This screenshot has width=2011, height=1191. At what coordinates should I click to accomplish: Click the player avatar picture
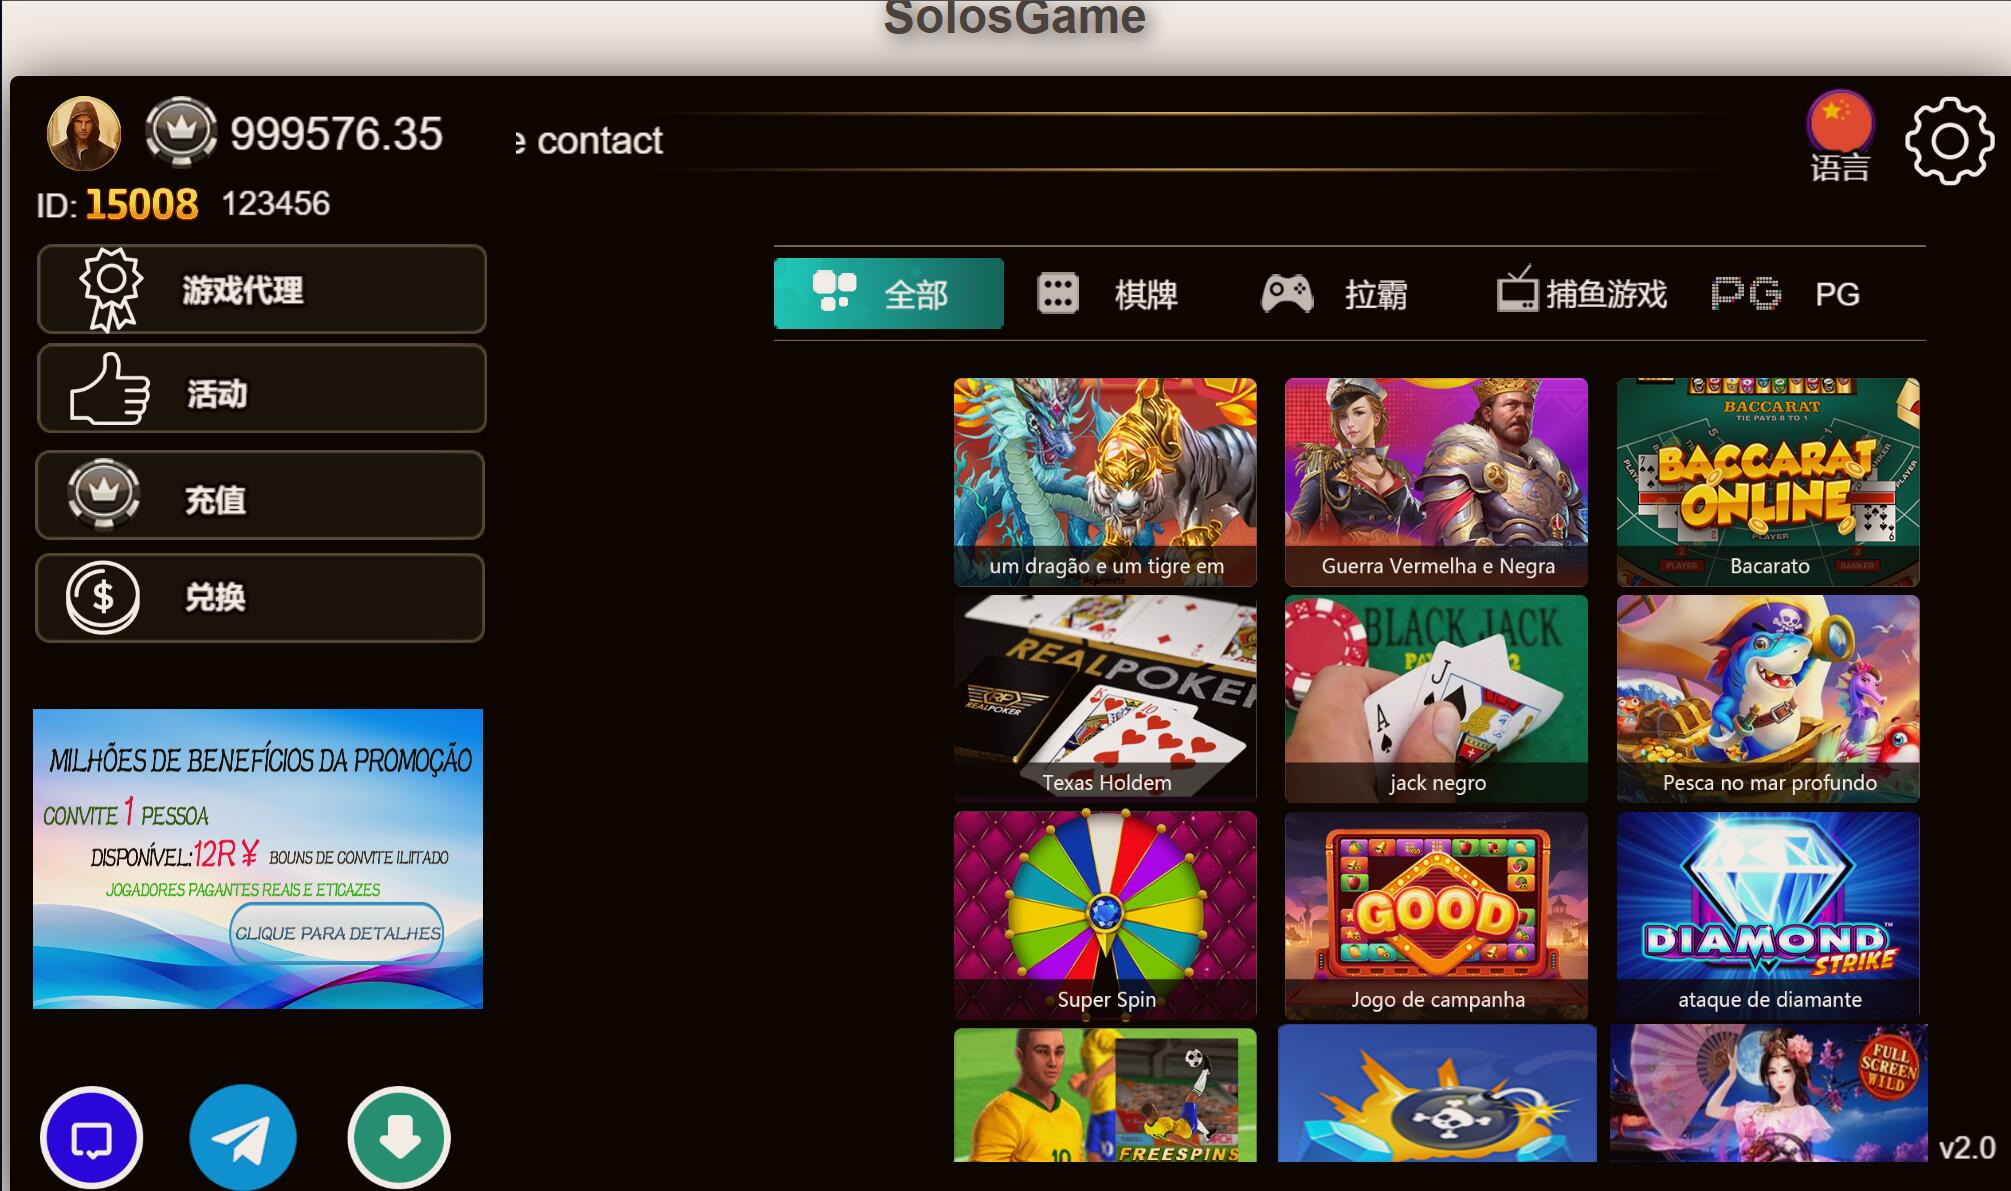click(84, 133)
